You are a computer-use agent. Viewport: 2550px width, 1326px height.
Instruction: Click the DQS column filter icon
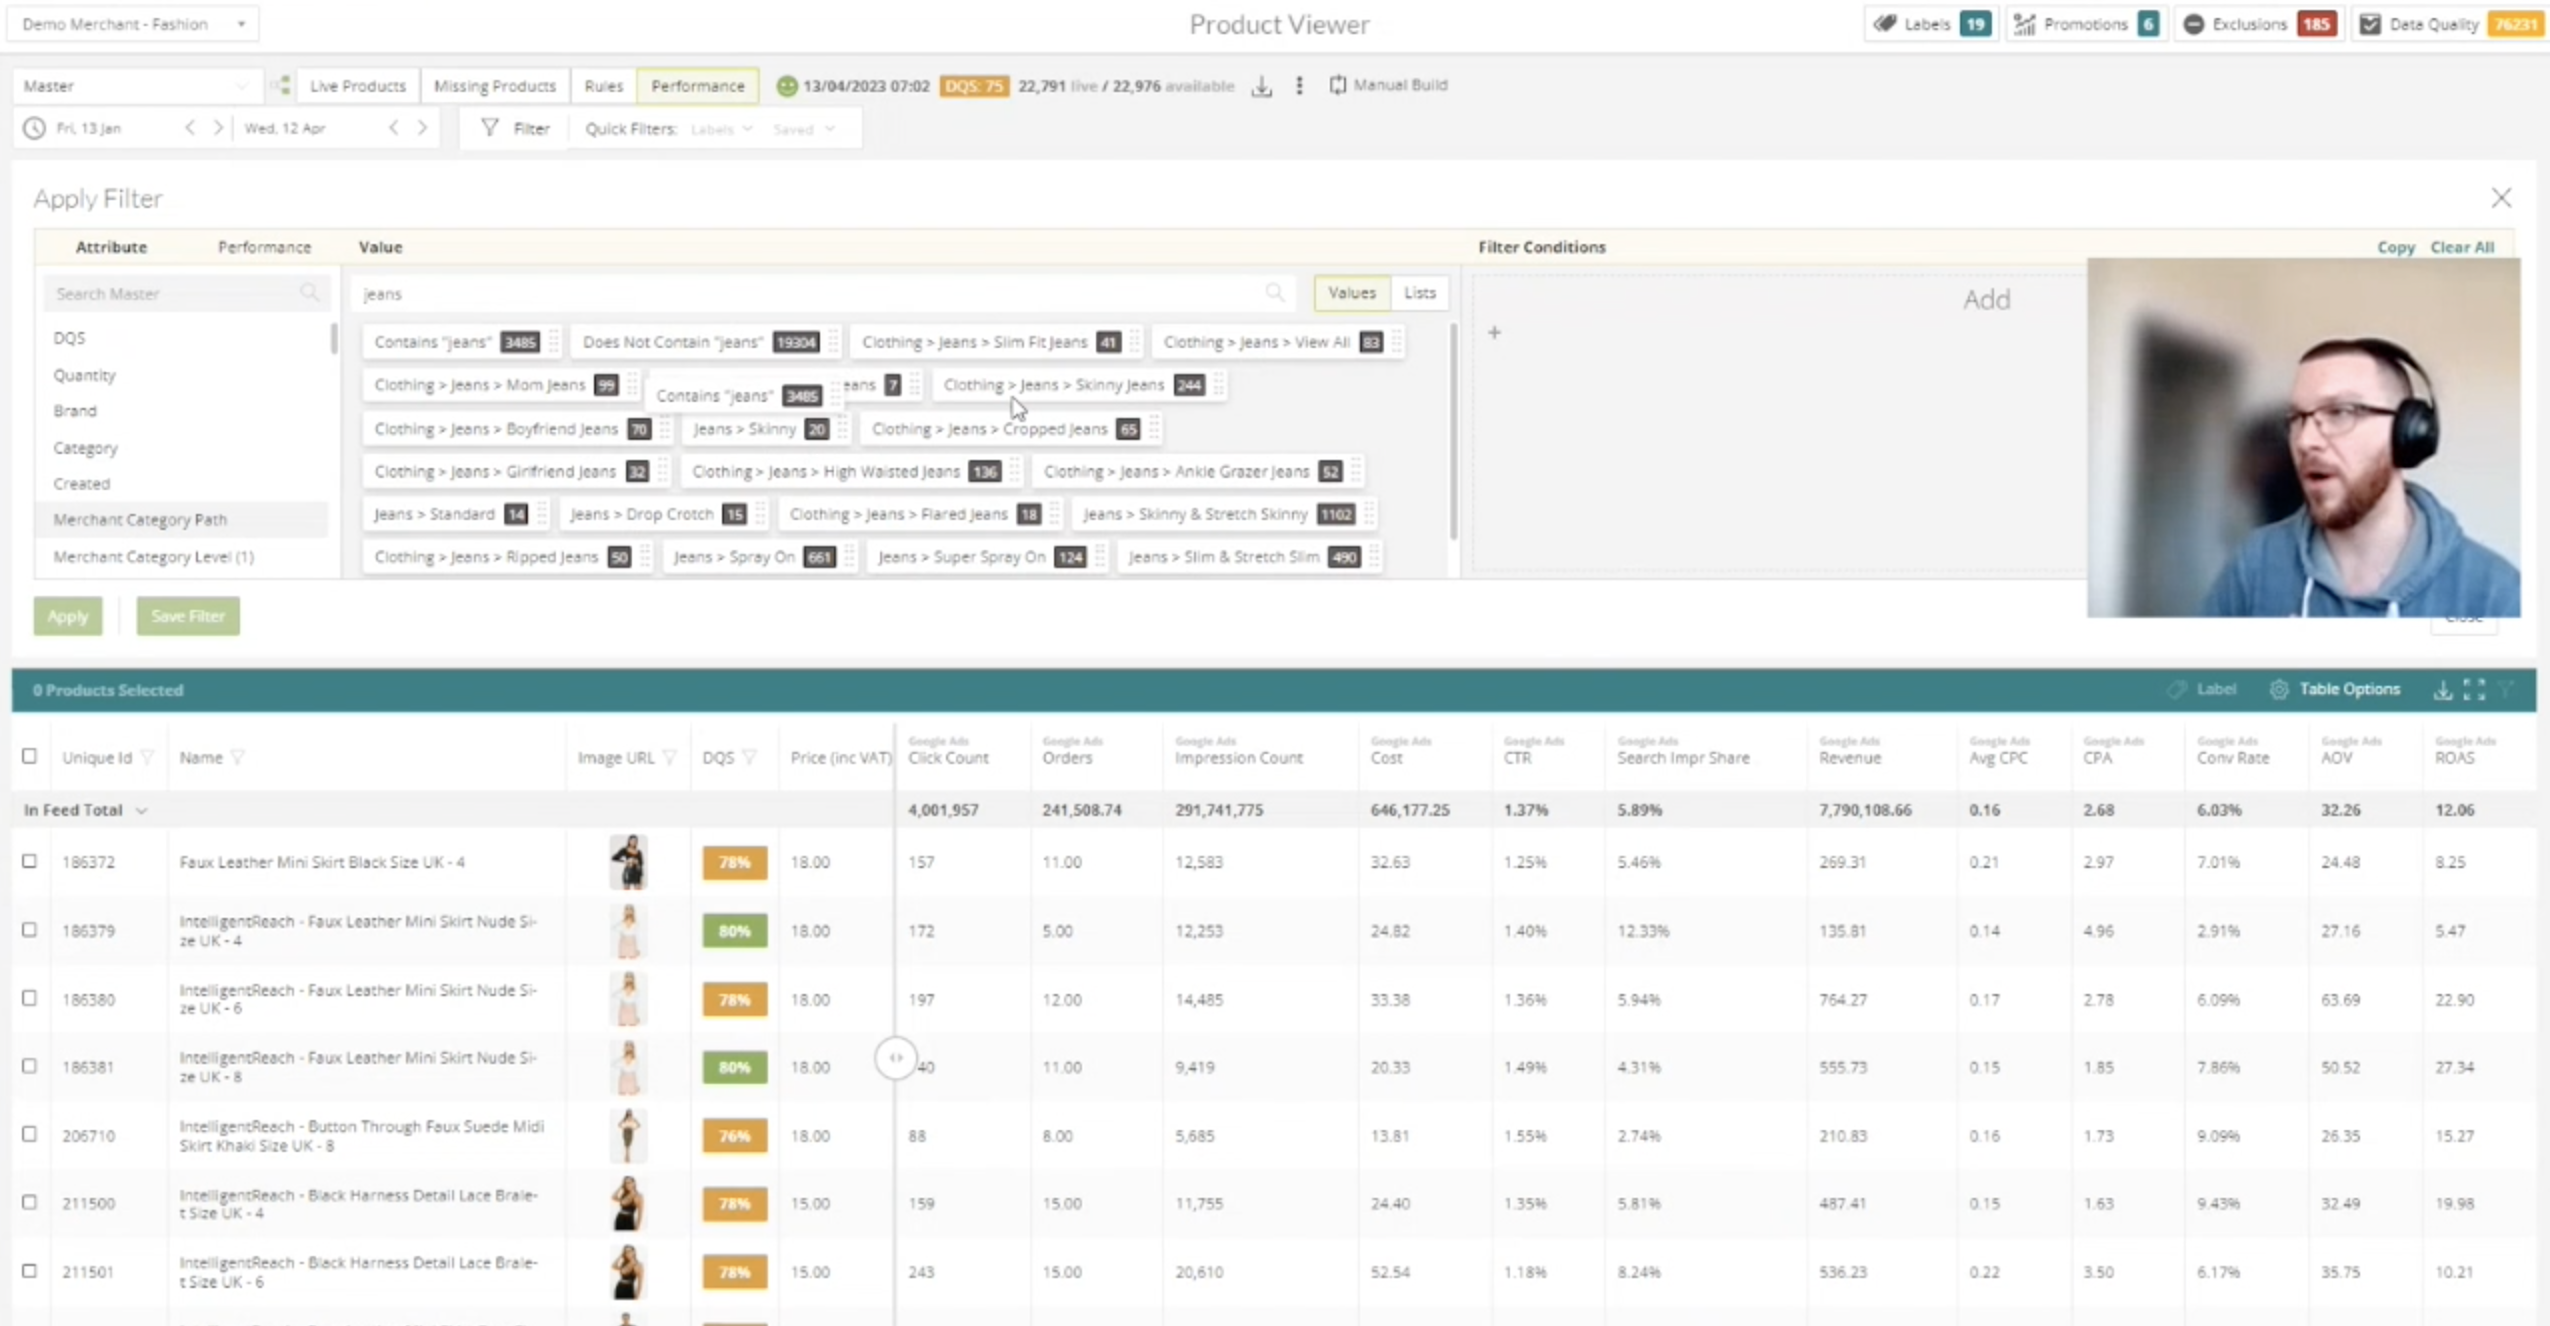point(749,757)
